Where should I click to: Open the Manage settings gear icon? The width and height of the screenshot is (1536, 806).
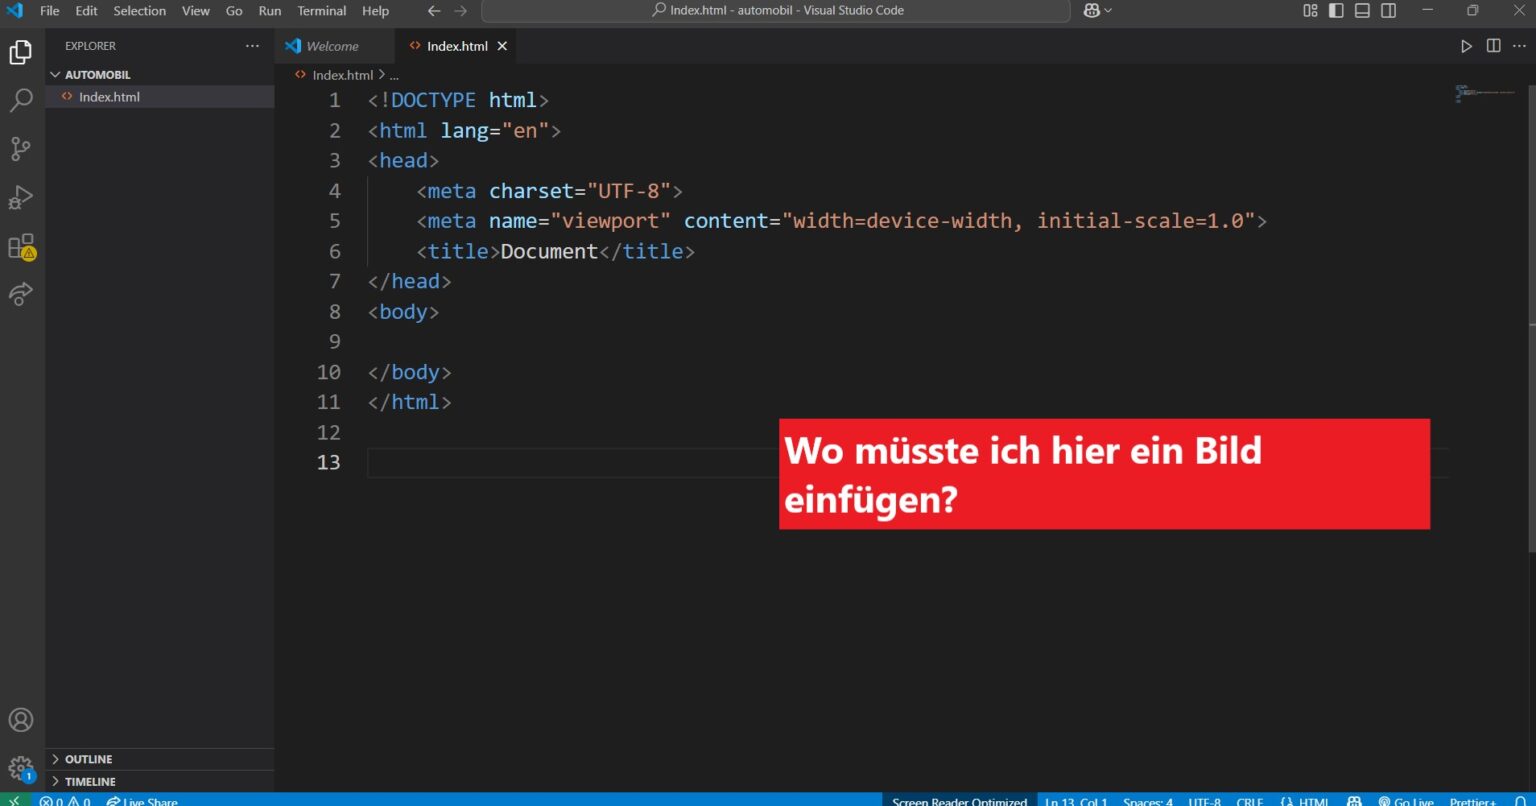(20, 767)
